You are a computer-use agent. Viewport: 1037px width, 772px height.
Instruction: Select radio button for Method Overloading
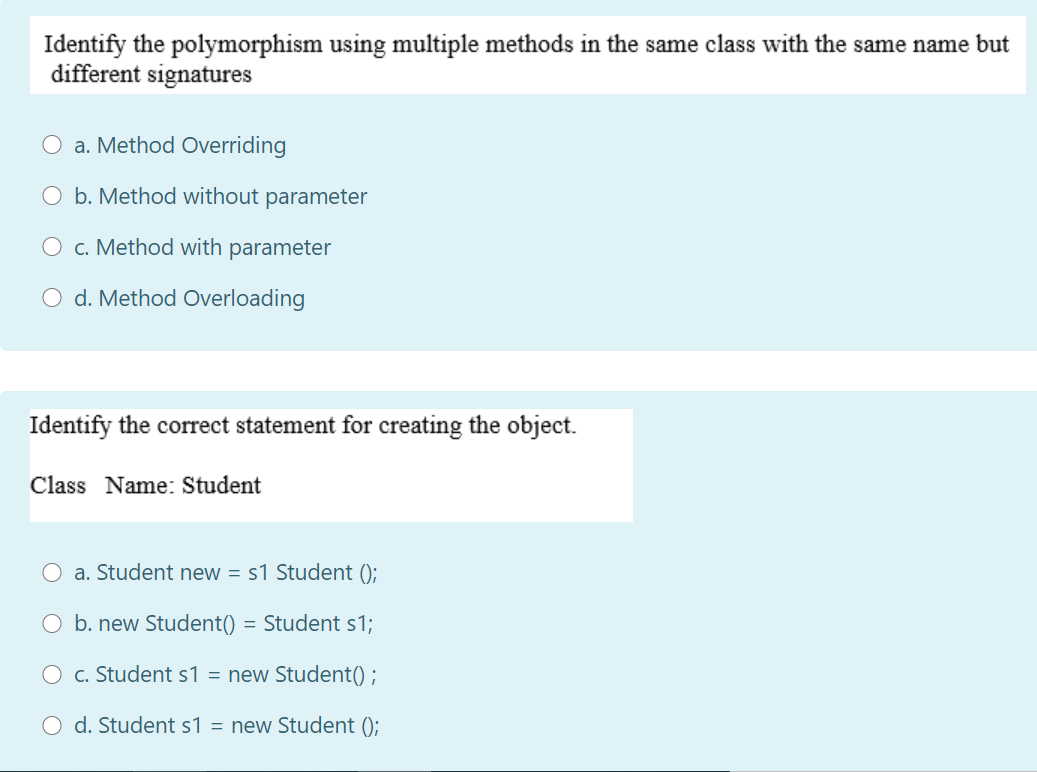click(x=52, y=297)
